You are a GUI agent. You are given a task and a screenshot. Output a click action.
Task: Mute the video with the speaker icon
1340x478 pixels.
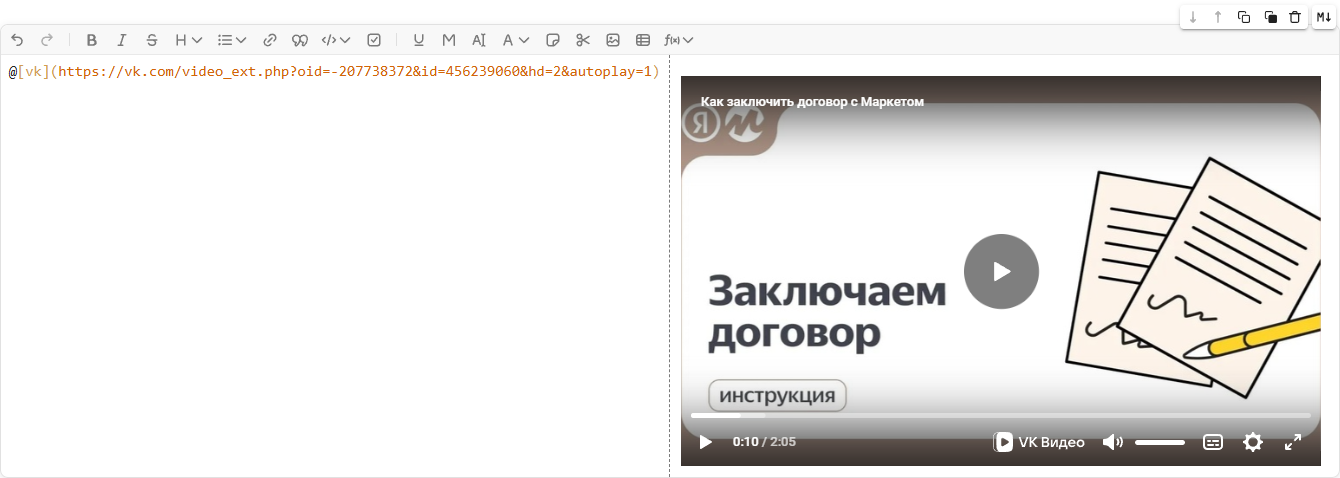coord(1113,442)
